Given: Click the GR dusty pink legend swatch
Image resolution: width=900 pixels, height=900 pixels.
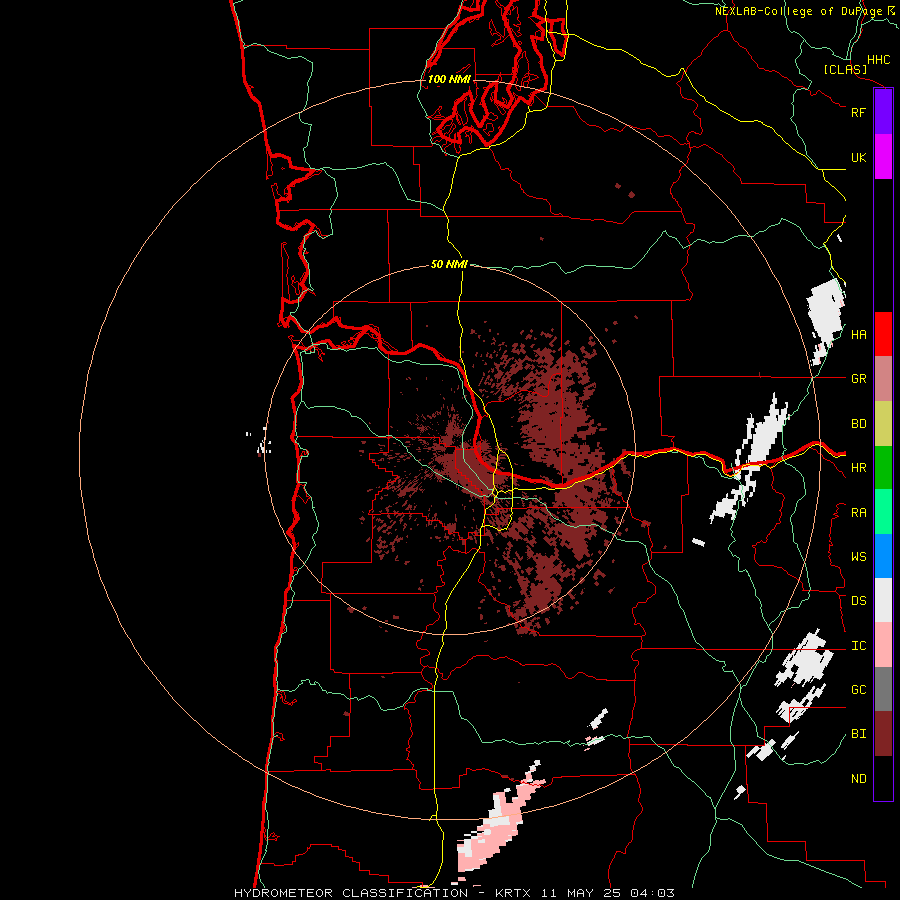Looking at the screenshot, I should coord(883,378).
